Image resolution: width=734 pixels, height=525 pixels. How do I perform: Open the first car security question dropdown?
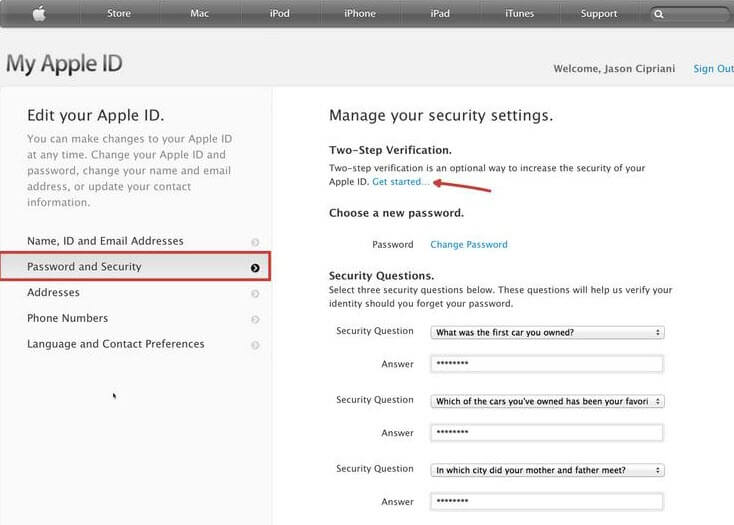547,332
